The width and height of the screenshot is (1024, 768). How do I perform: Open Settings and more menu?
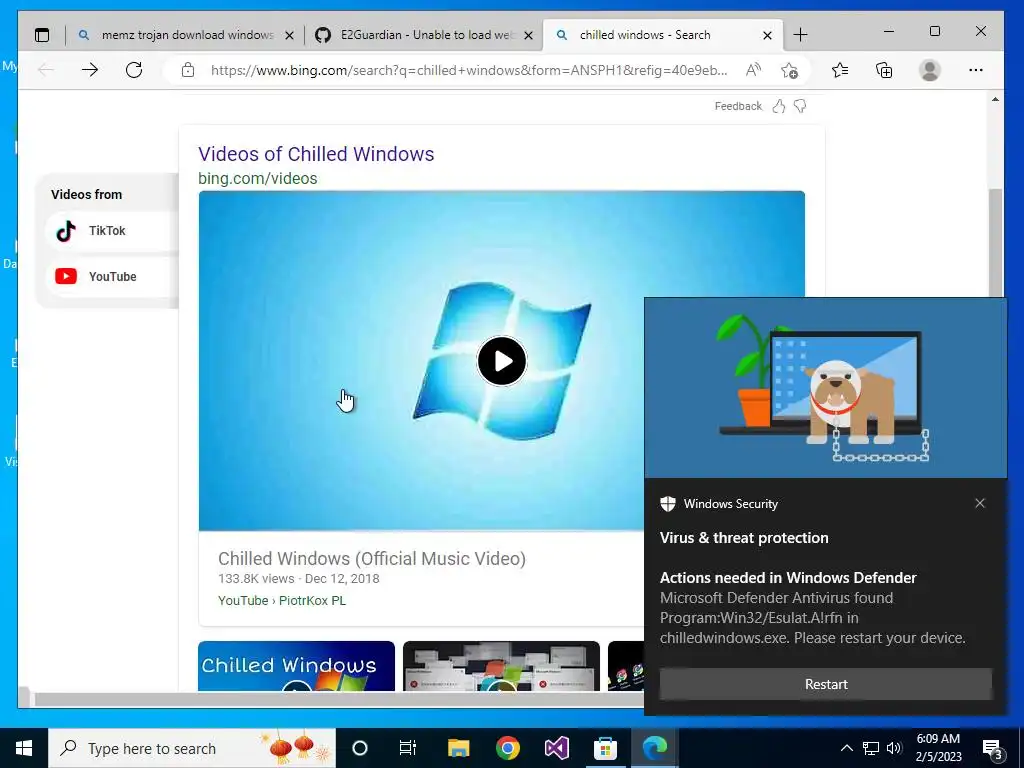(976, 70)
